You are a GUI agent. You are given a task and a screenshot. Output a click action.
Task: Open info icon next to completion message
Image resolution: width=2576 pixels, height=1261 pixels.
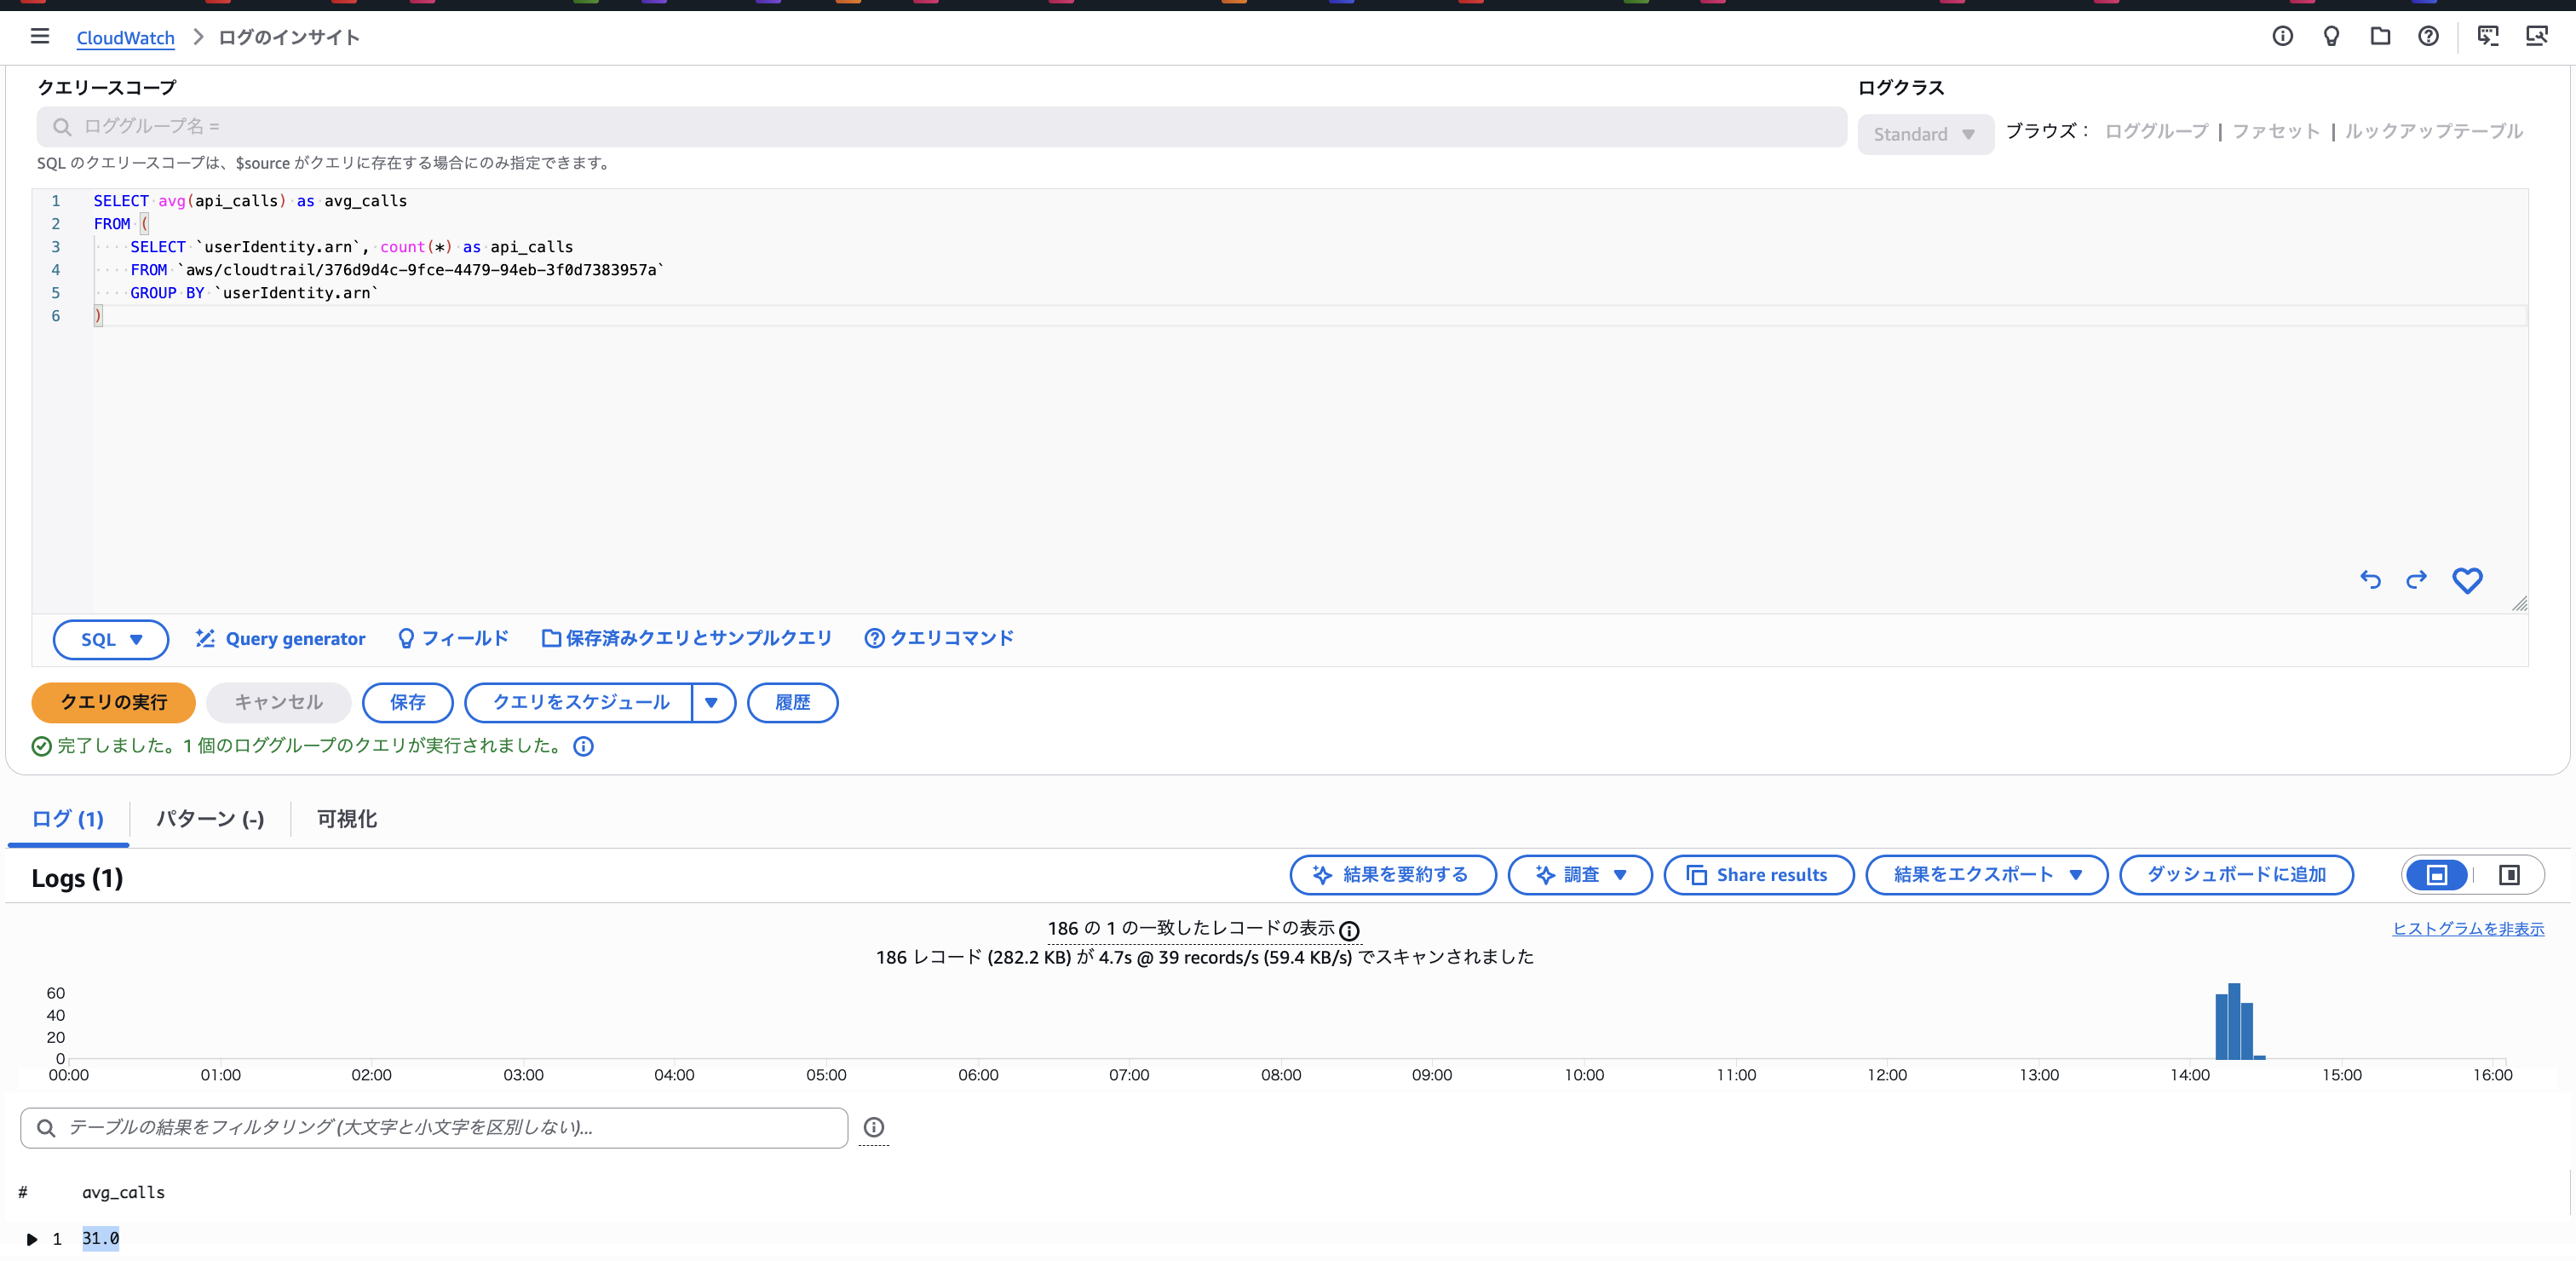pos(583,746)
